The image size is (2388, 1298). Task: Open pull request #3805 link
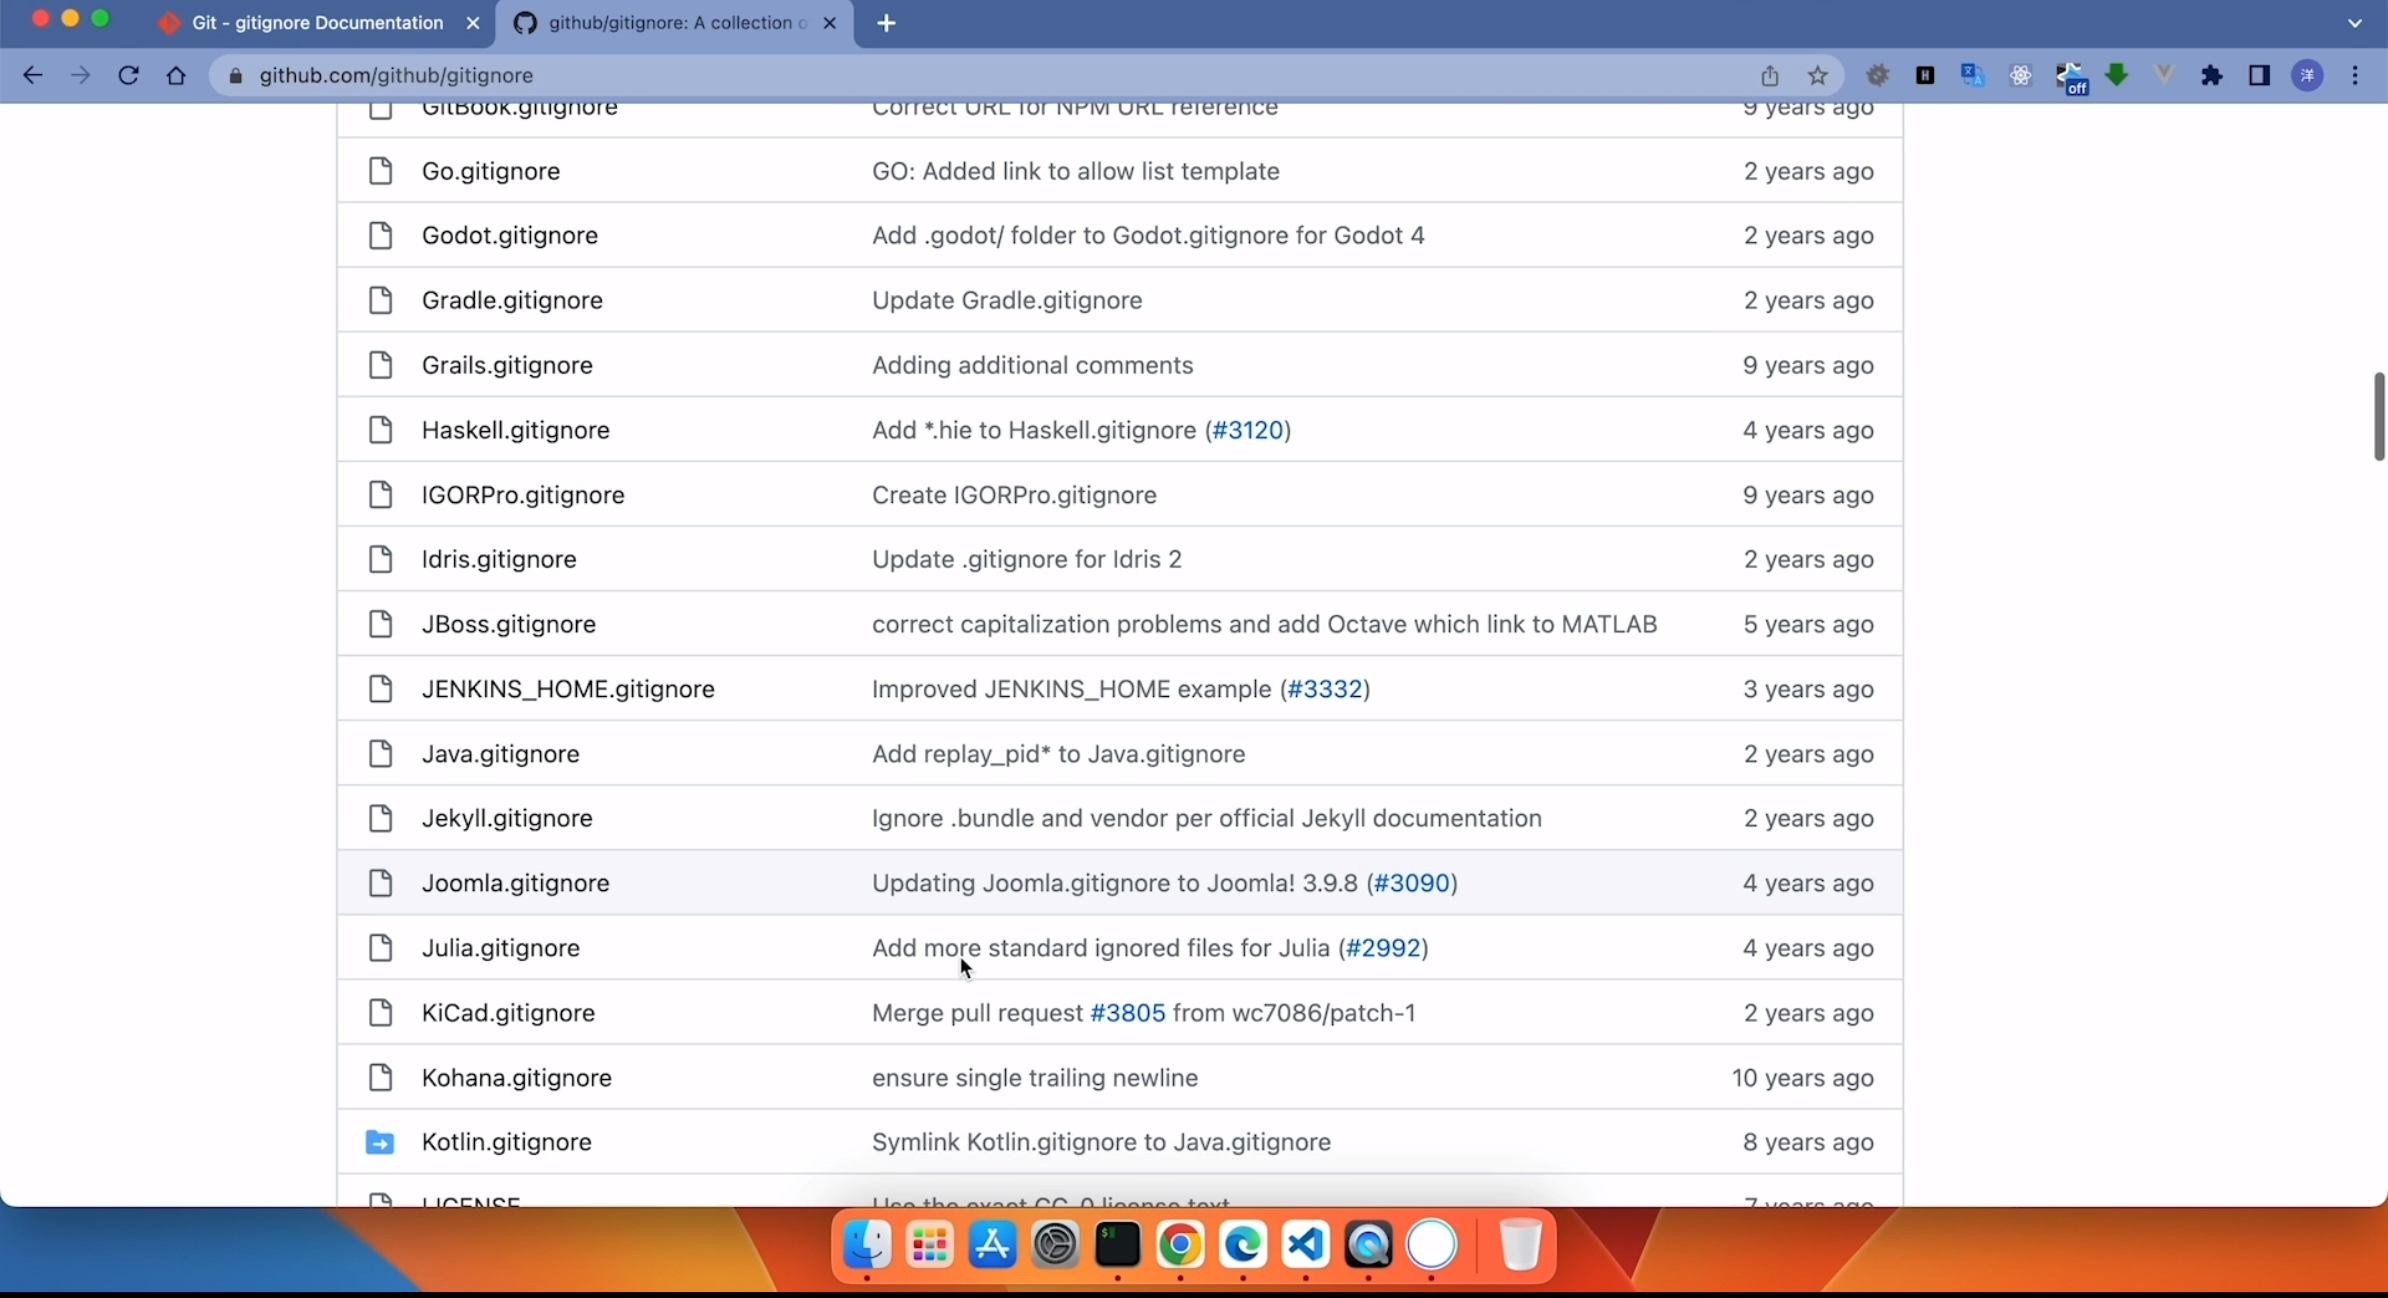click(x=1127, y=1013)
